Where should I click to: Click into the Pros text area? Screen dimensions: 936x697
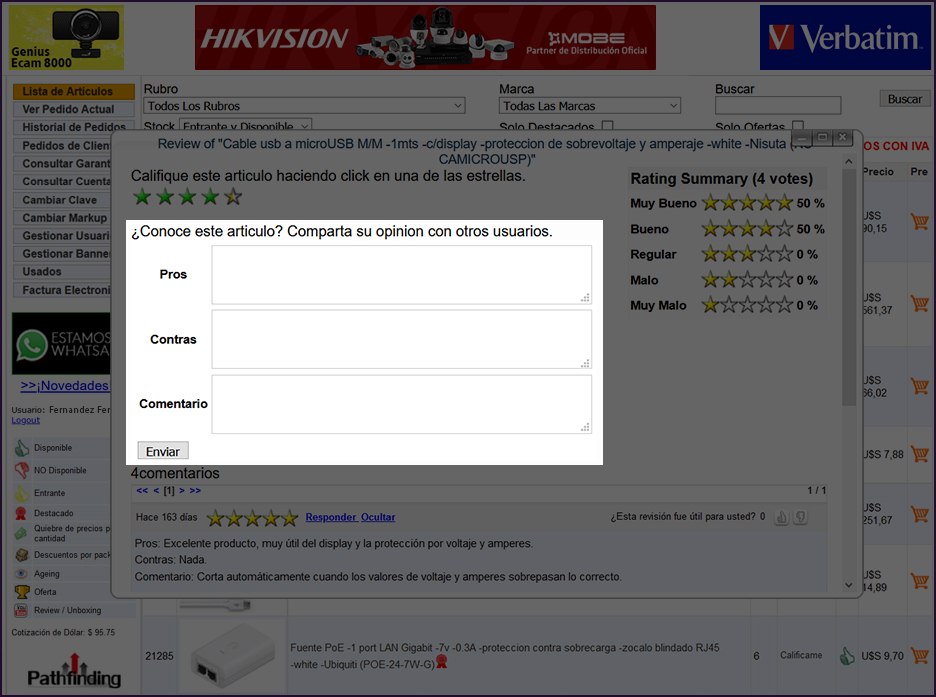point(401,274)
